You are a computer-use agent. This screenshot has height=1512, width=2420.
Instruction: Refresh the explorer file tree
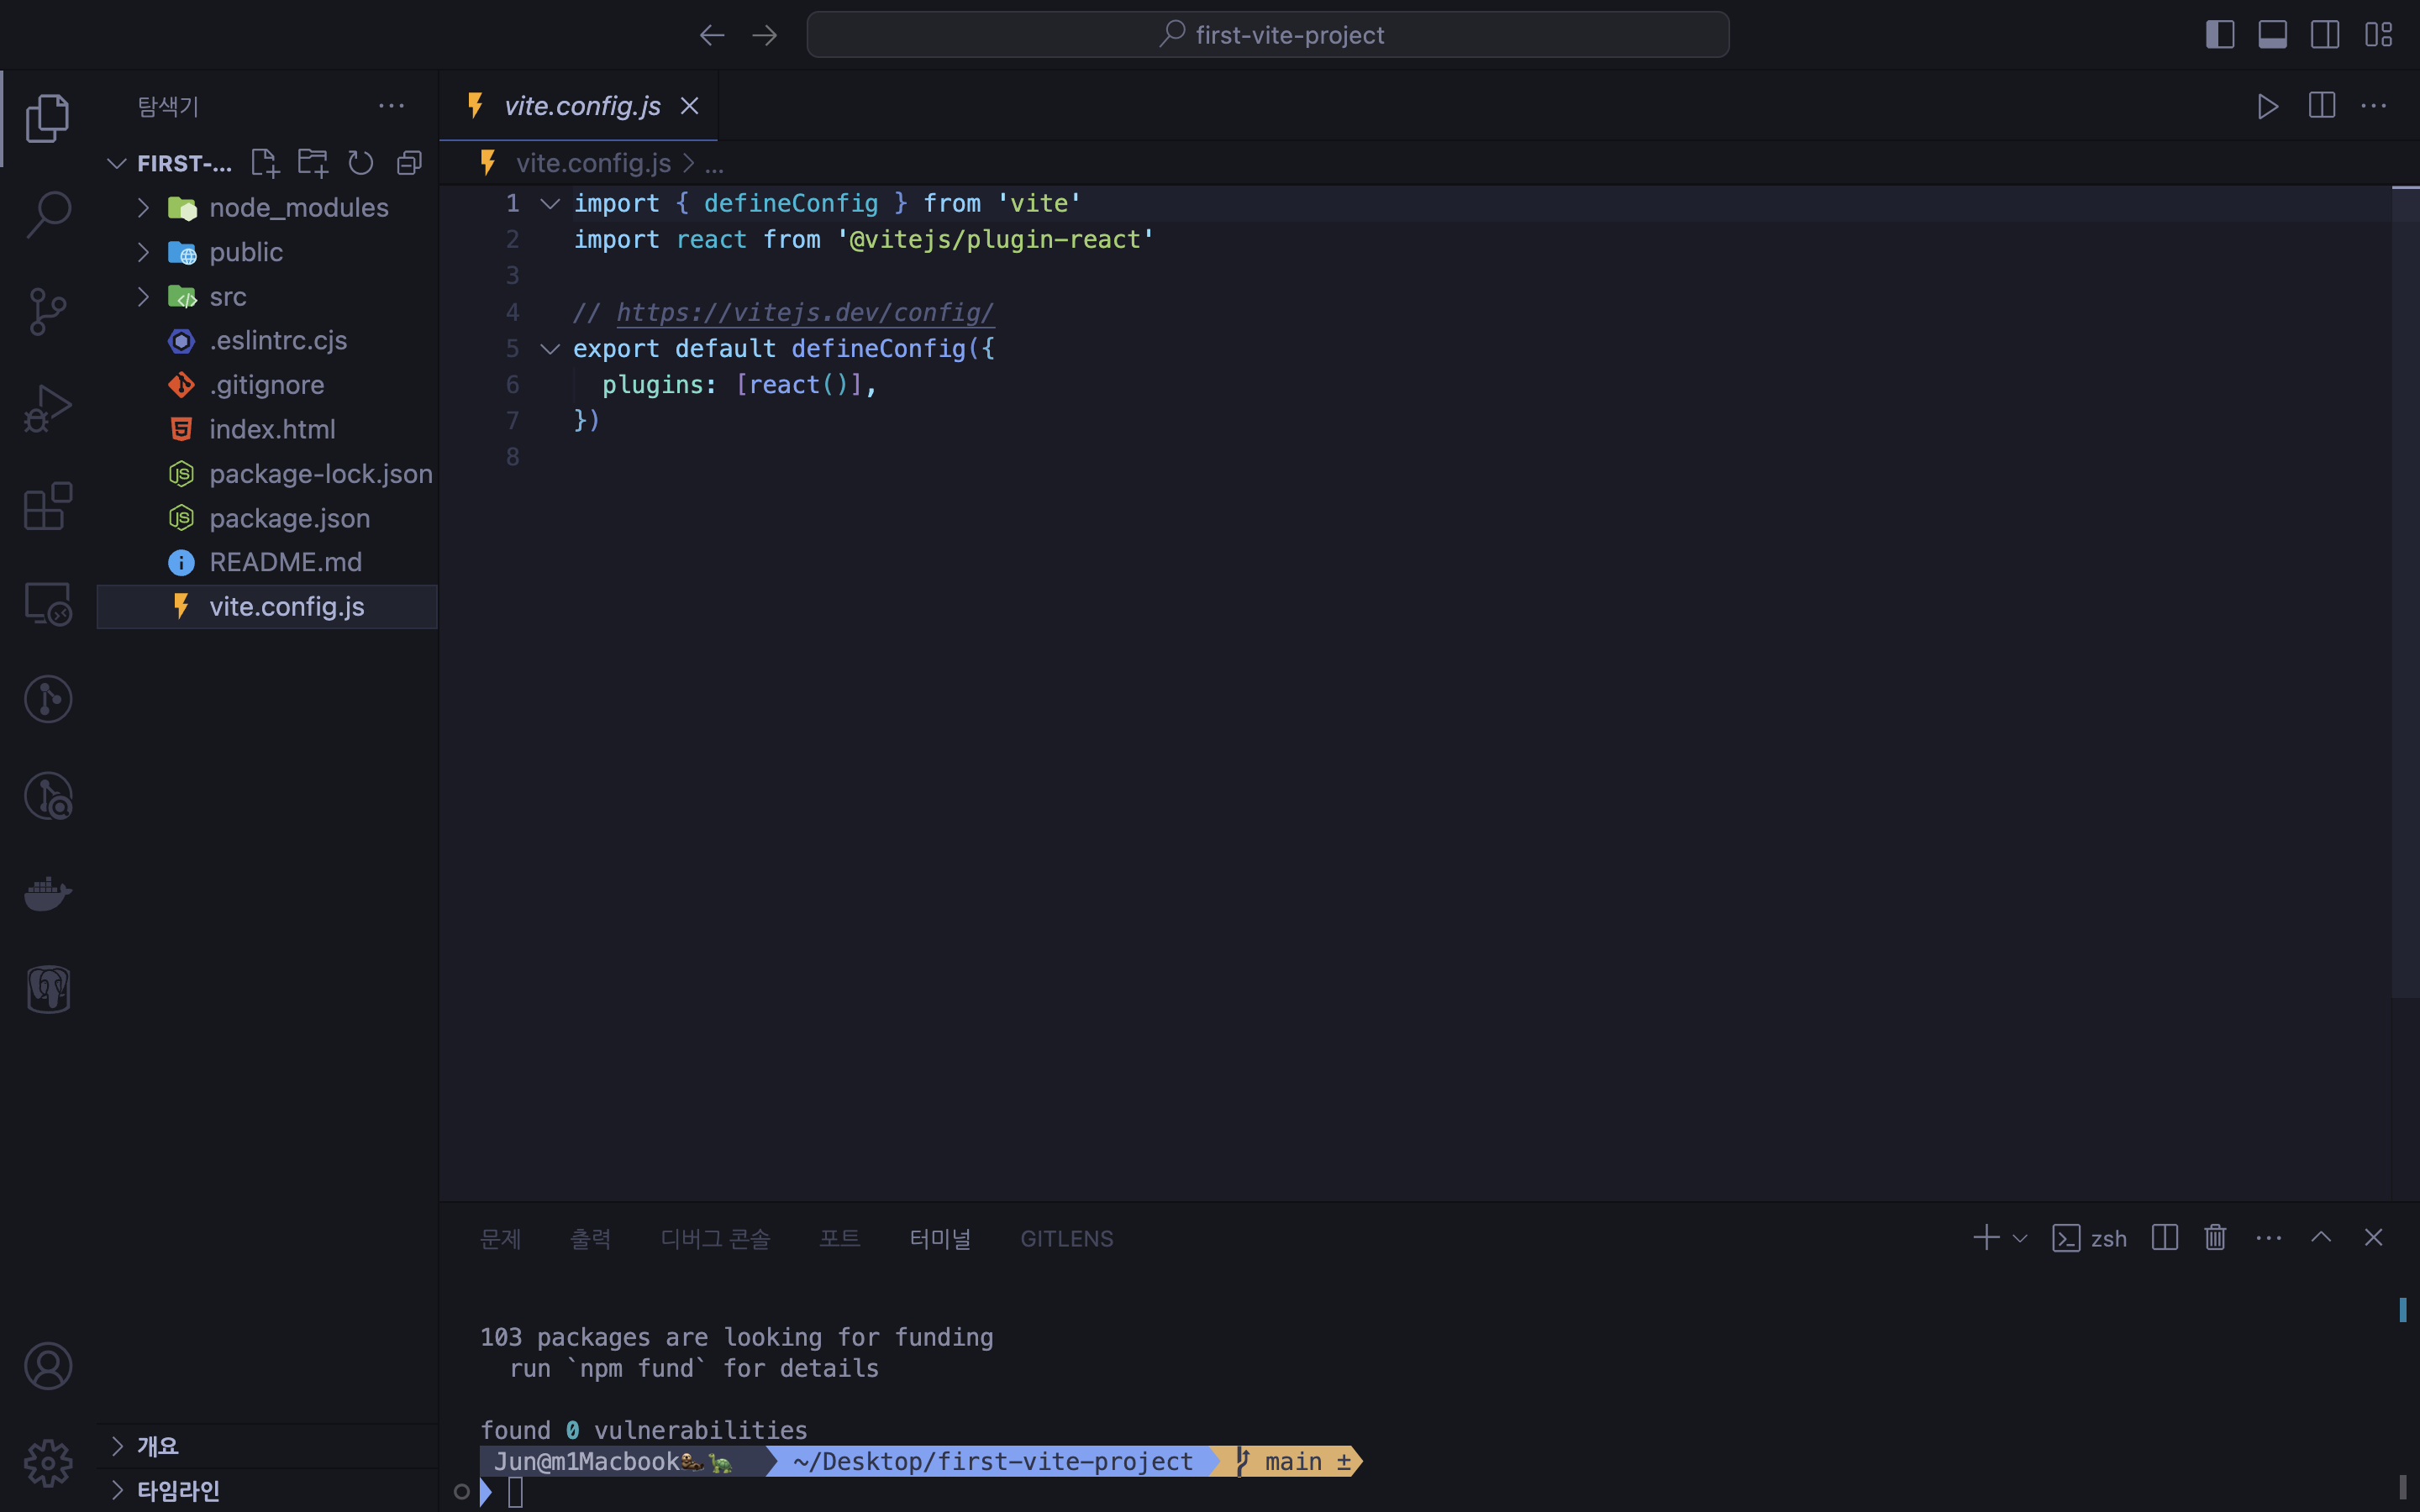pos(361,163)
